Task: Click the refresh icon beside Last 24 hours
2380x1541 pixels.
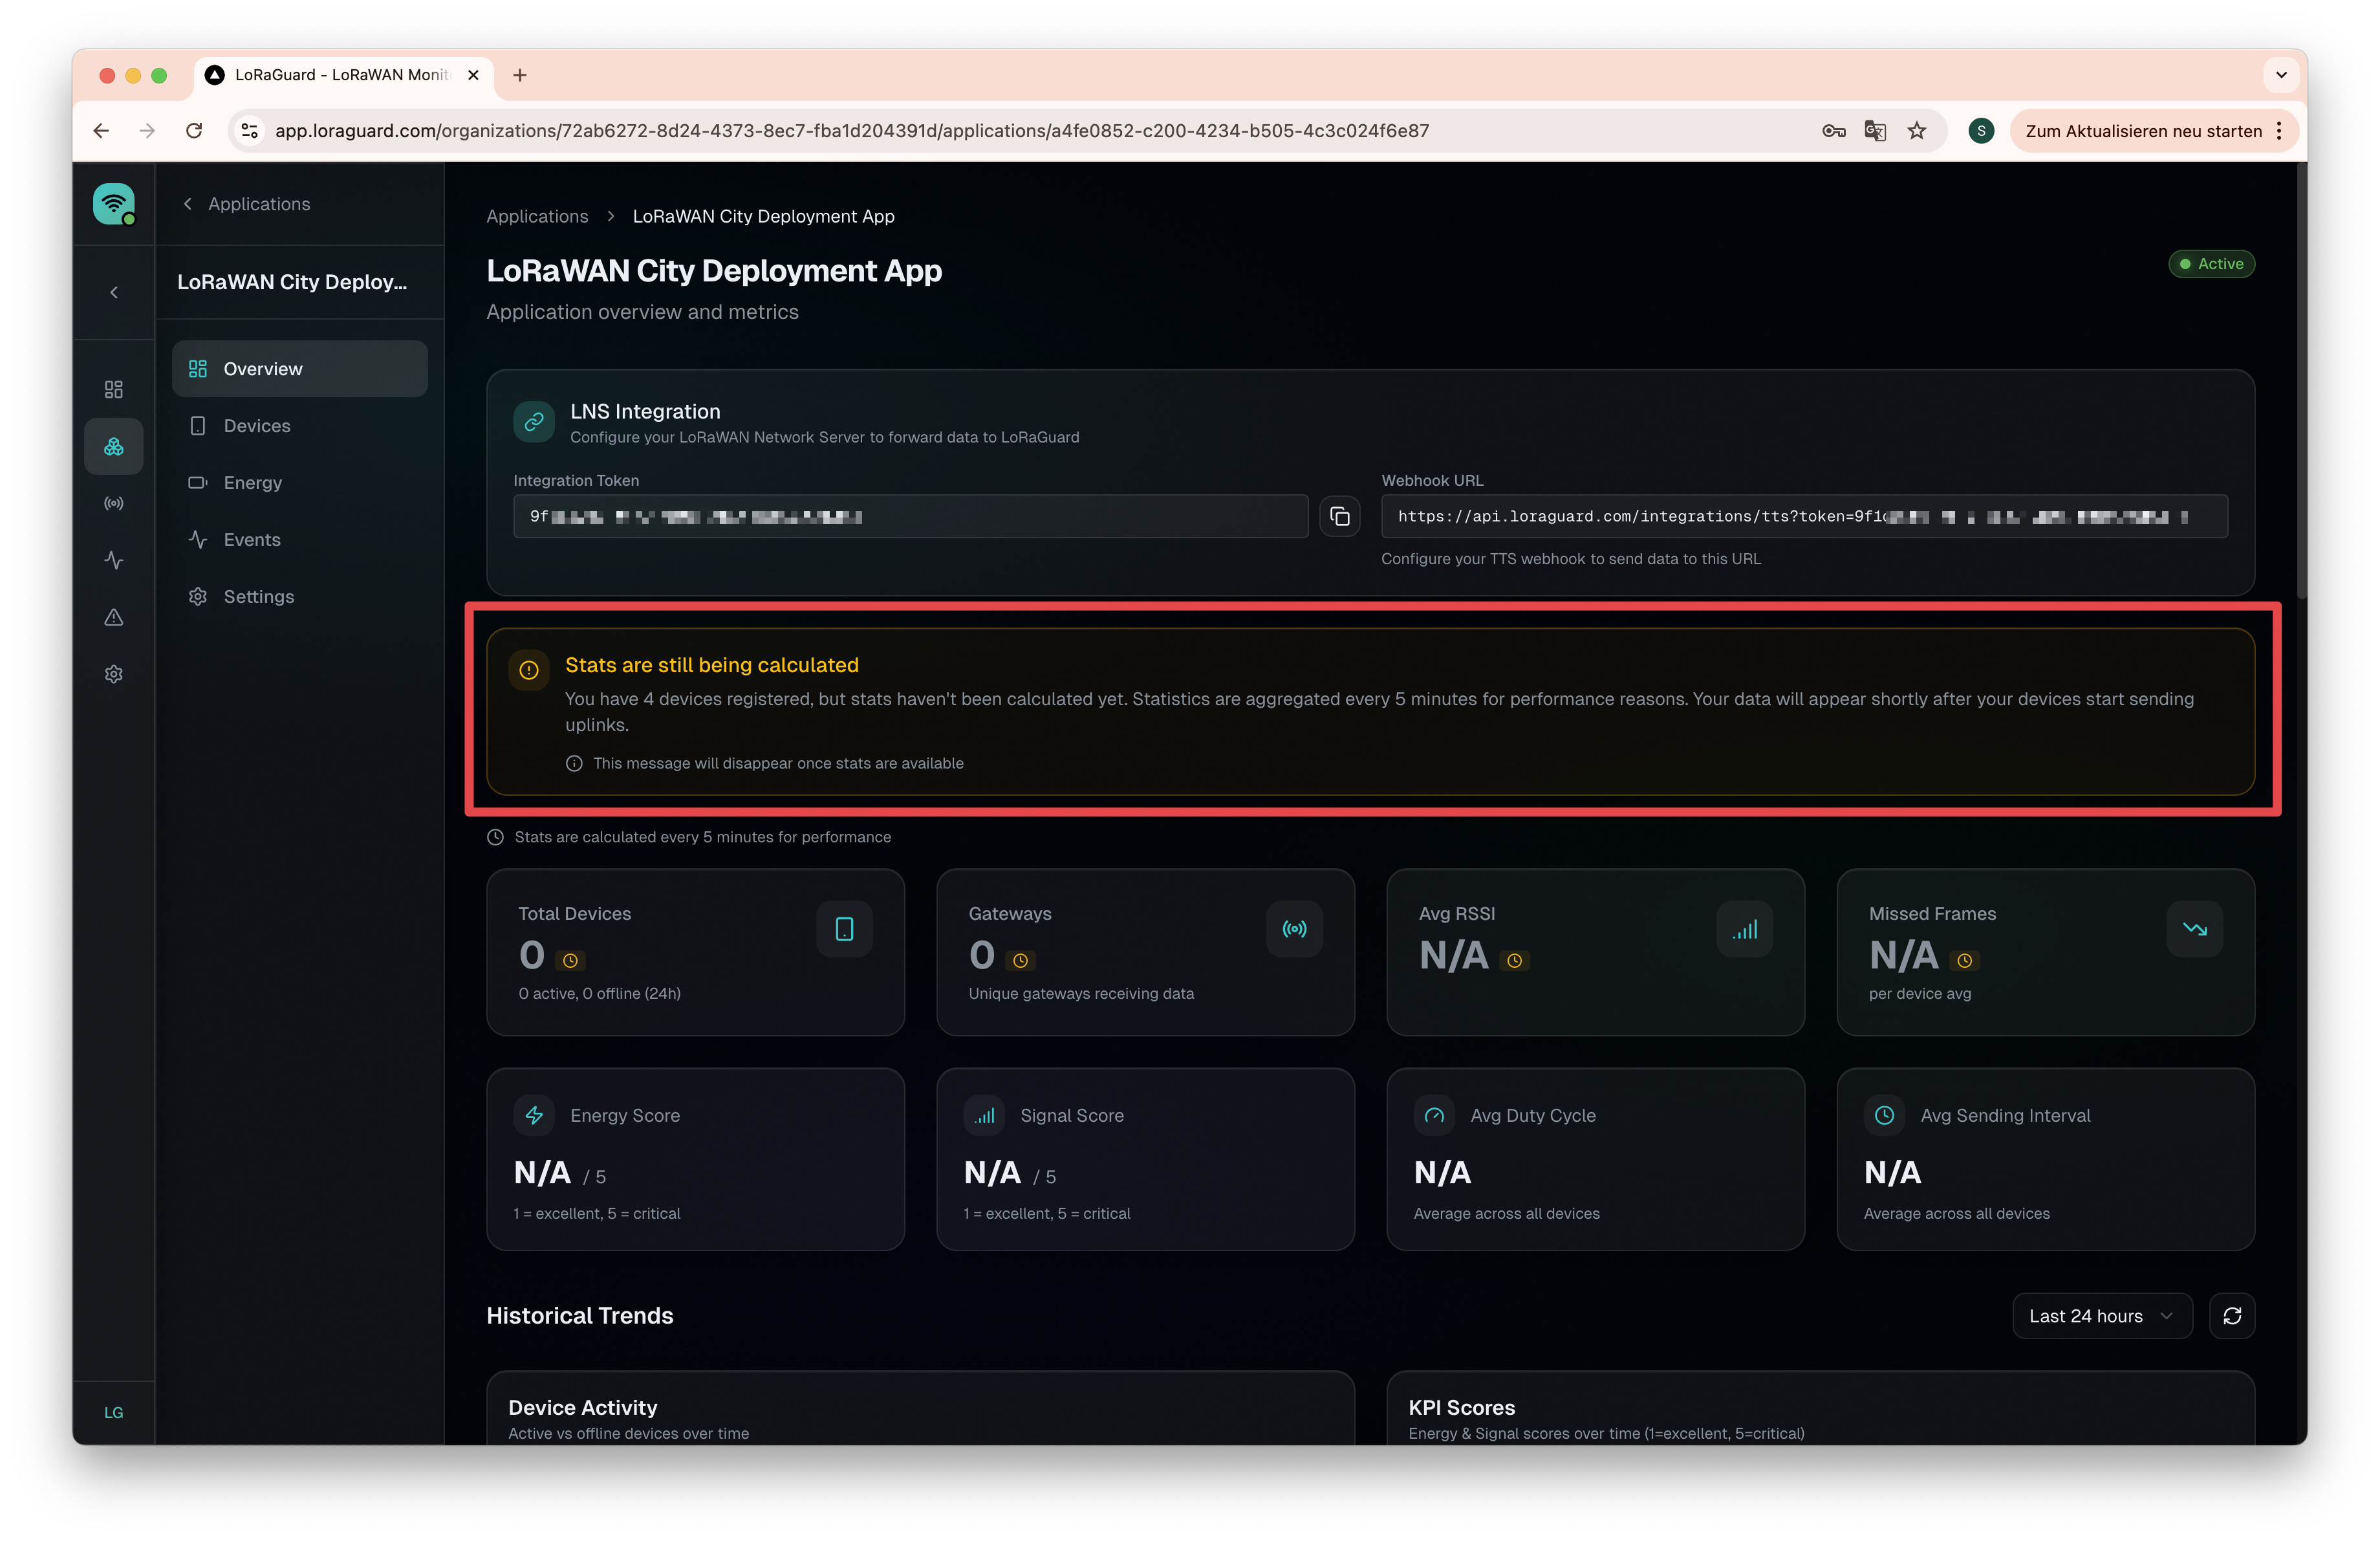Action: (x=2231, y=1315)
